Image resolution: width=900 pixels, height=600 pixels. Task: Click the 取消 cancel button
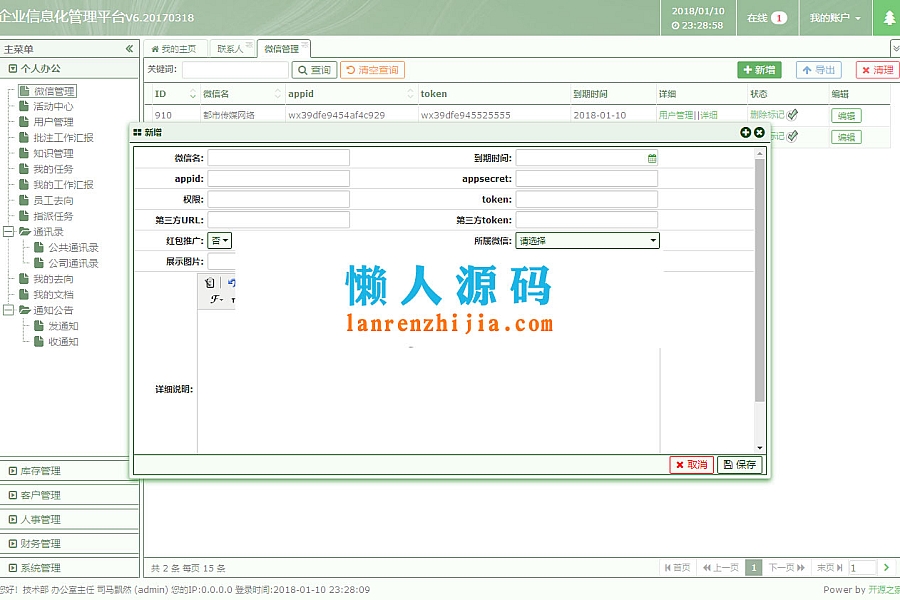pos(692,464)
